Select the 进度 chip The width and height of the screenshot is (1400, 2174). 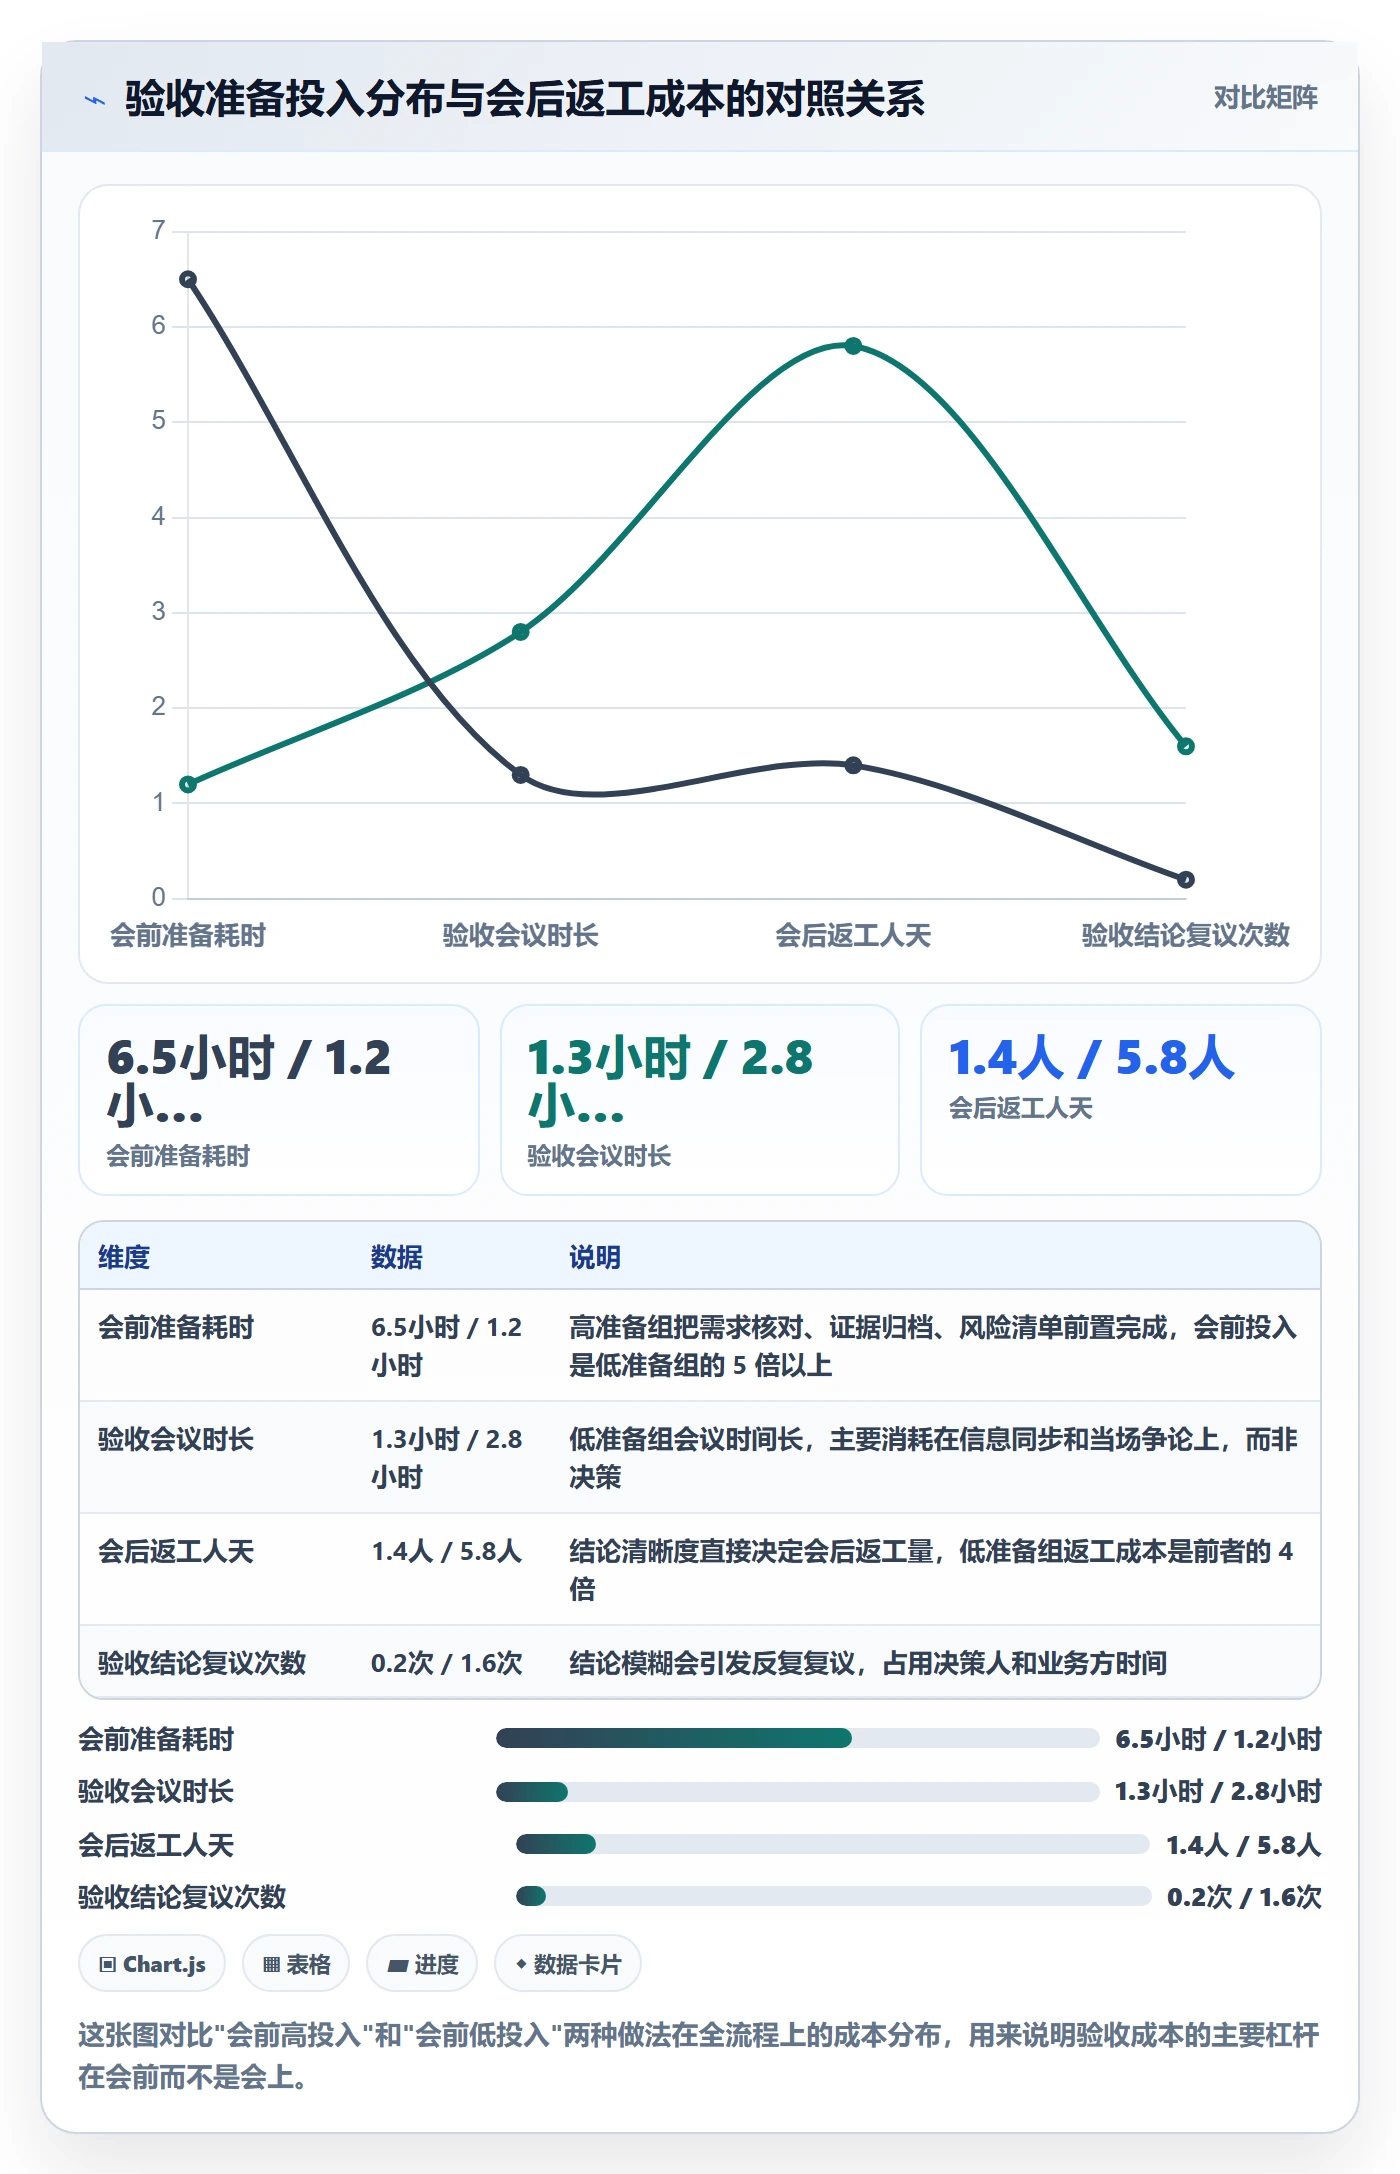pos(422,1964)
